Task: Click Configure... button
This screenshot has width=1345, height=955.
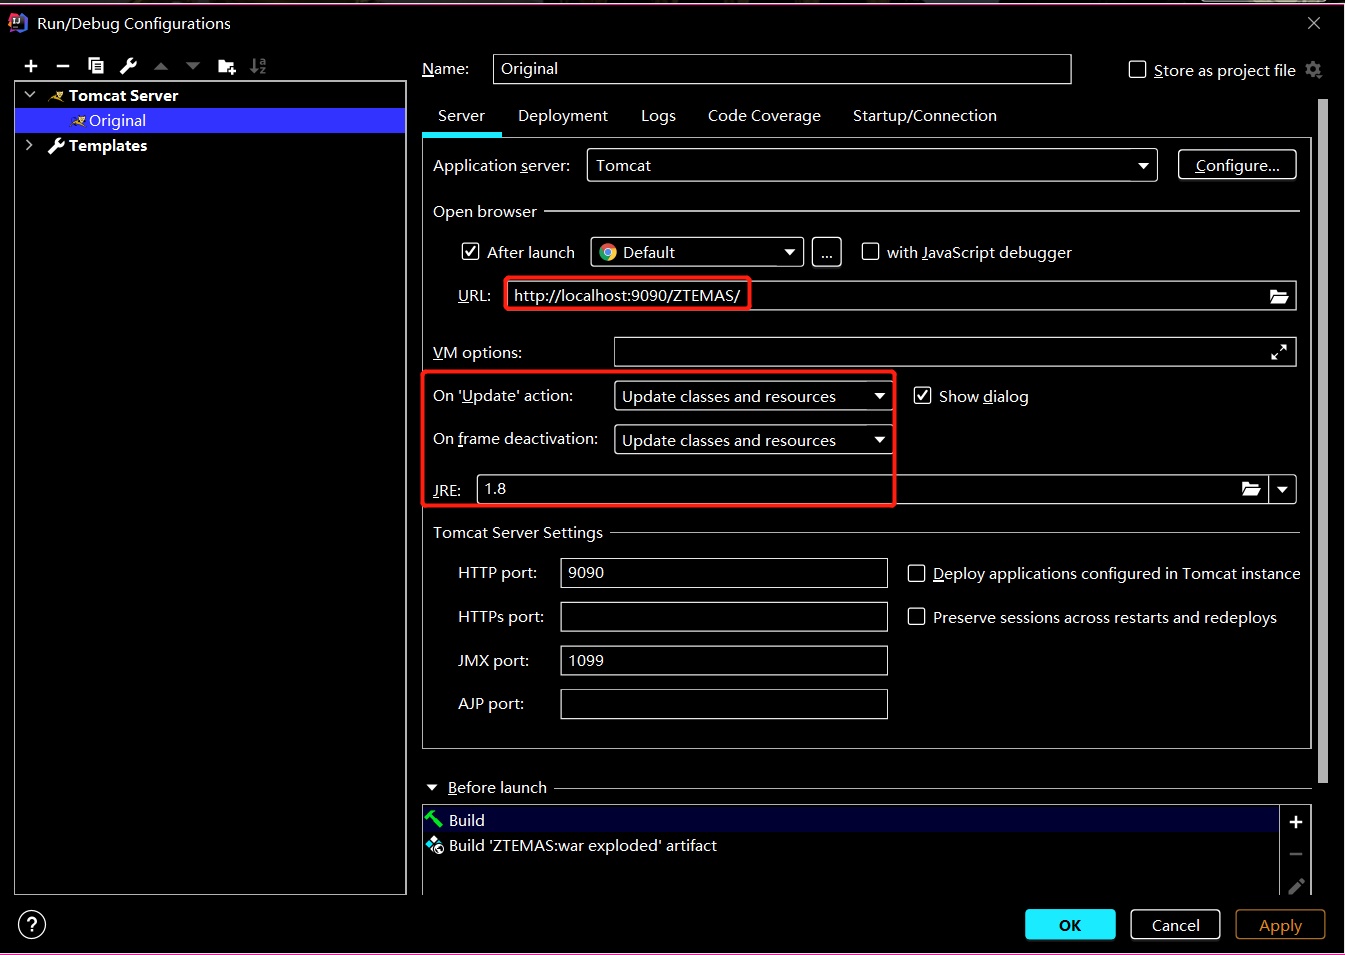Action: pyautogui.click(x=1237, y=165)
